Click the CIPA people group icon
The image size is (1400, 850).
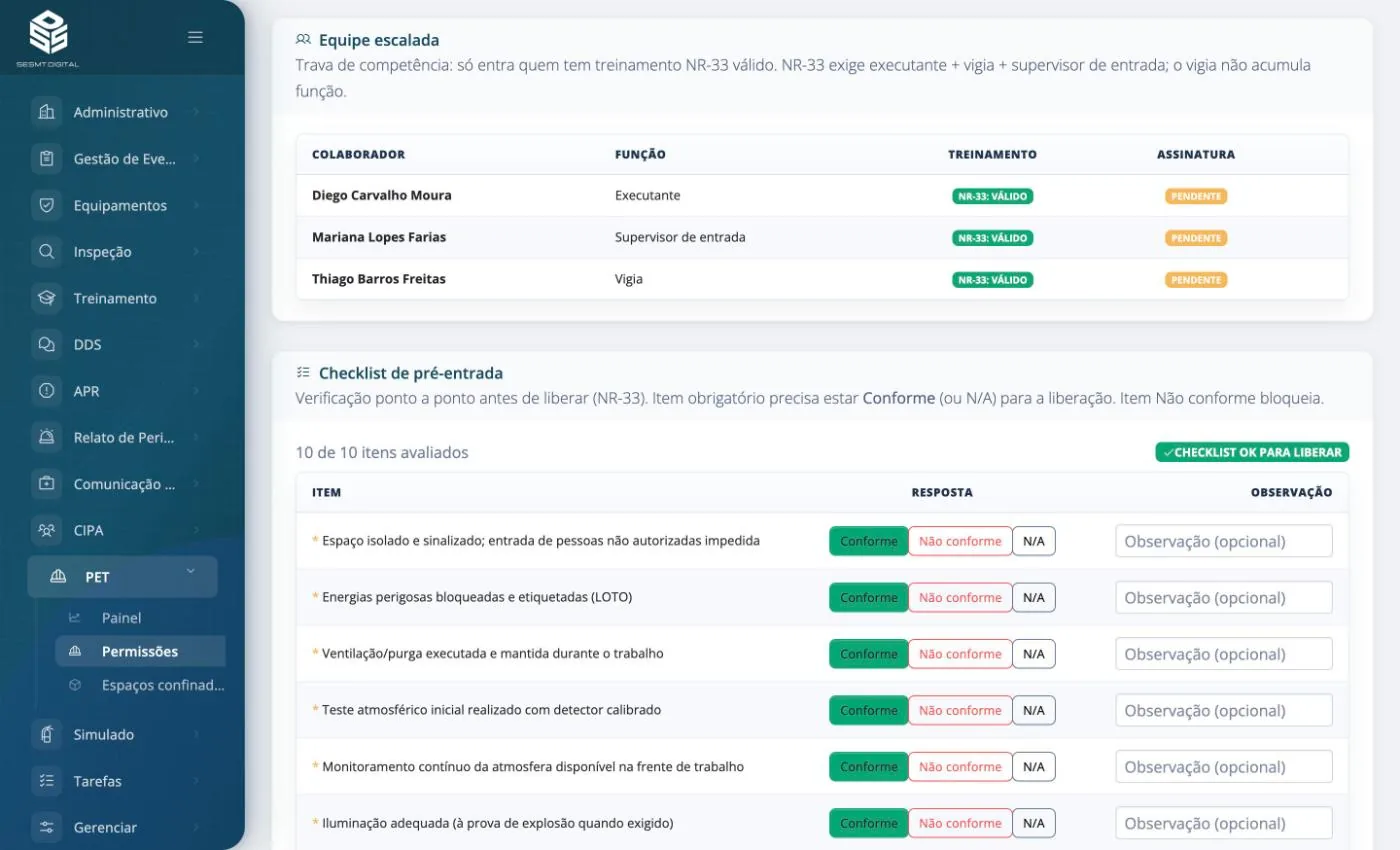coord(46,530)
